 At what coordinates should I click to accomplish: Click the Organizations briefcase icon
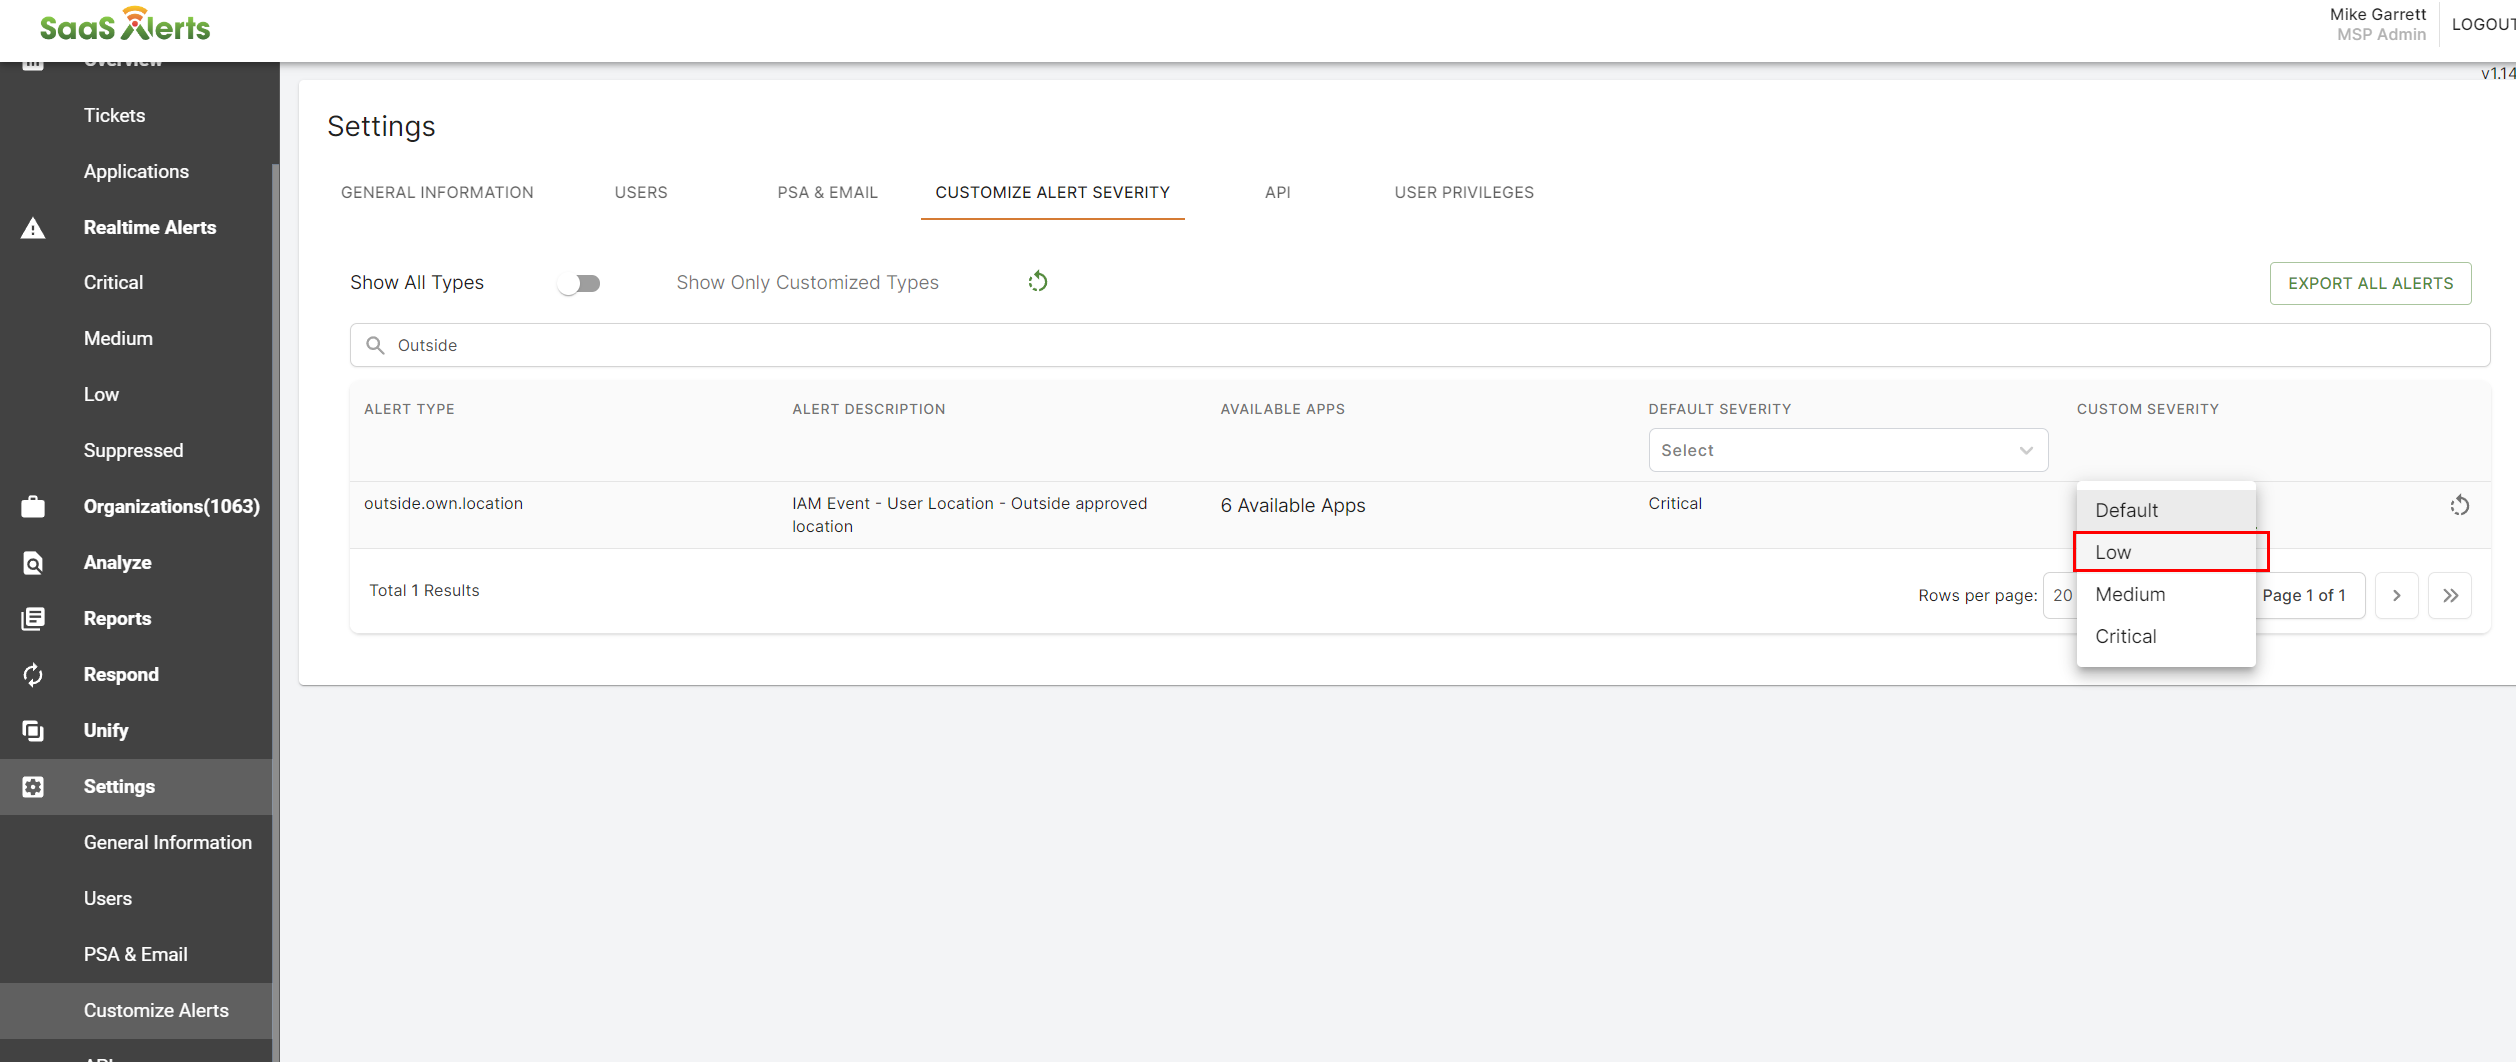coord(33,507)
